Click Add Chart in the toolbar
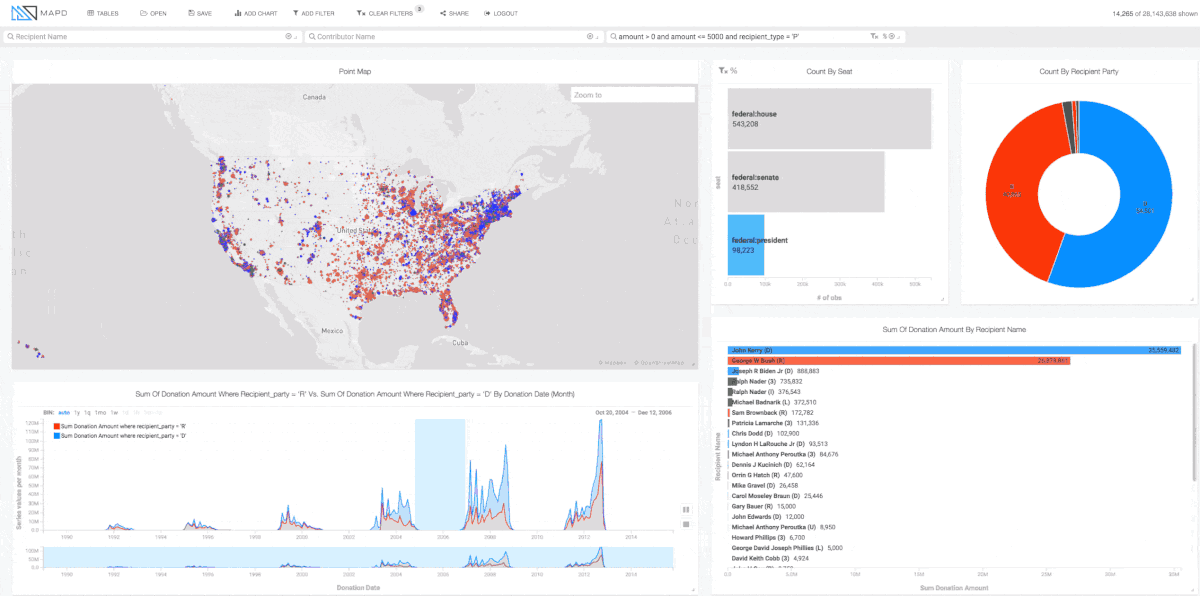The image size is (1200, 596). [x=255, y=13]
